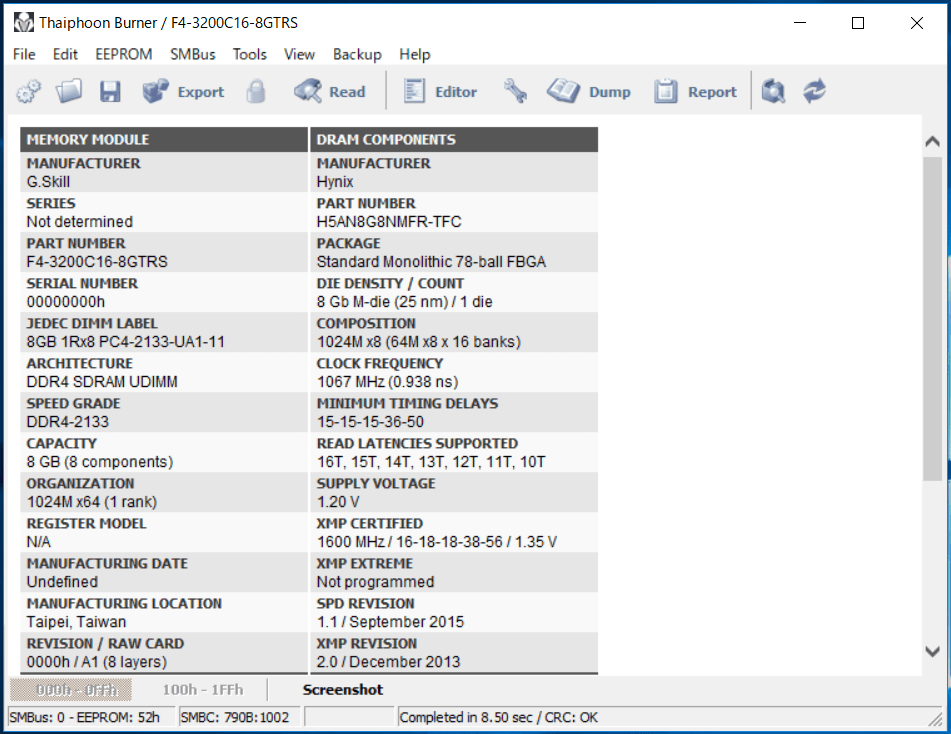Click the G.Skill manufacturer value

(49, 182)
